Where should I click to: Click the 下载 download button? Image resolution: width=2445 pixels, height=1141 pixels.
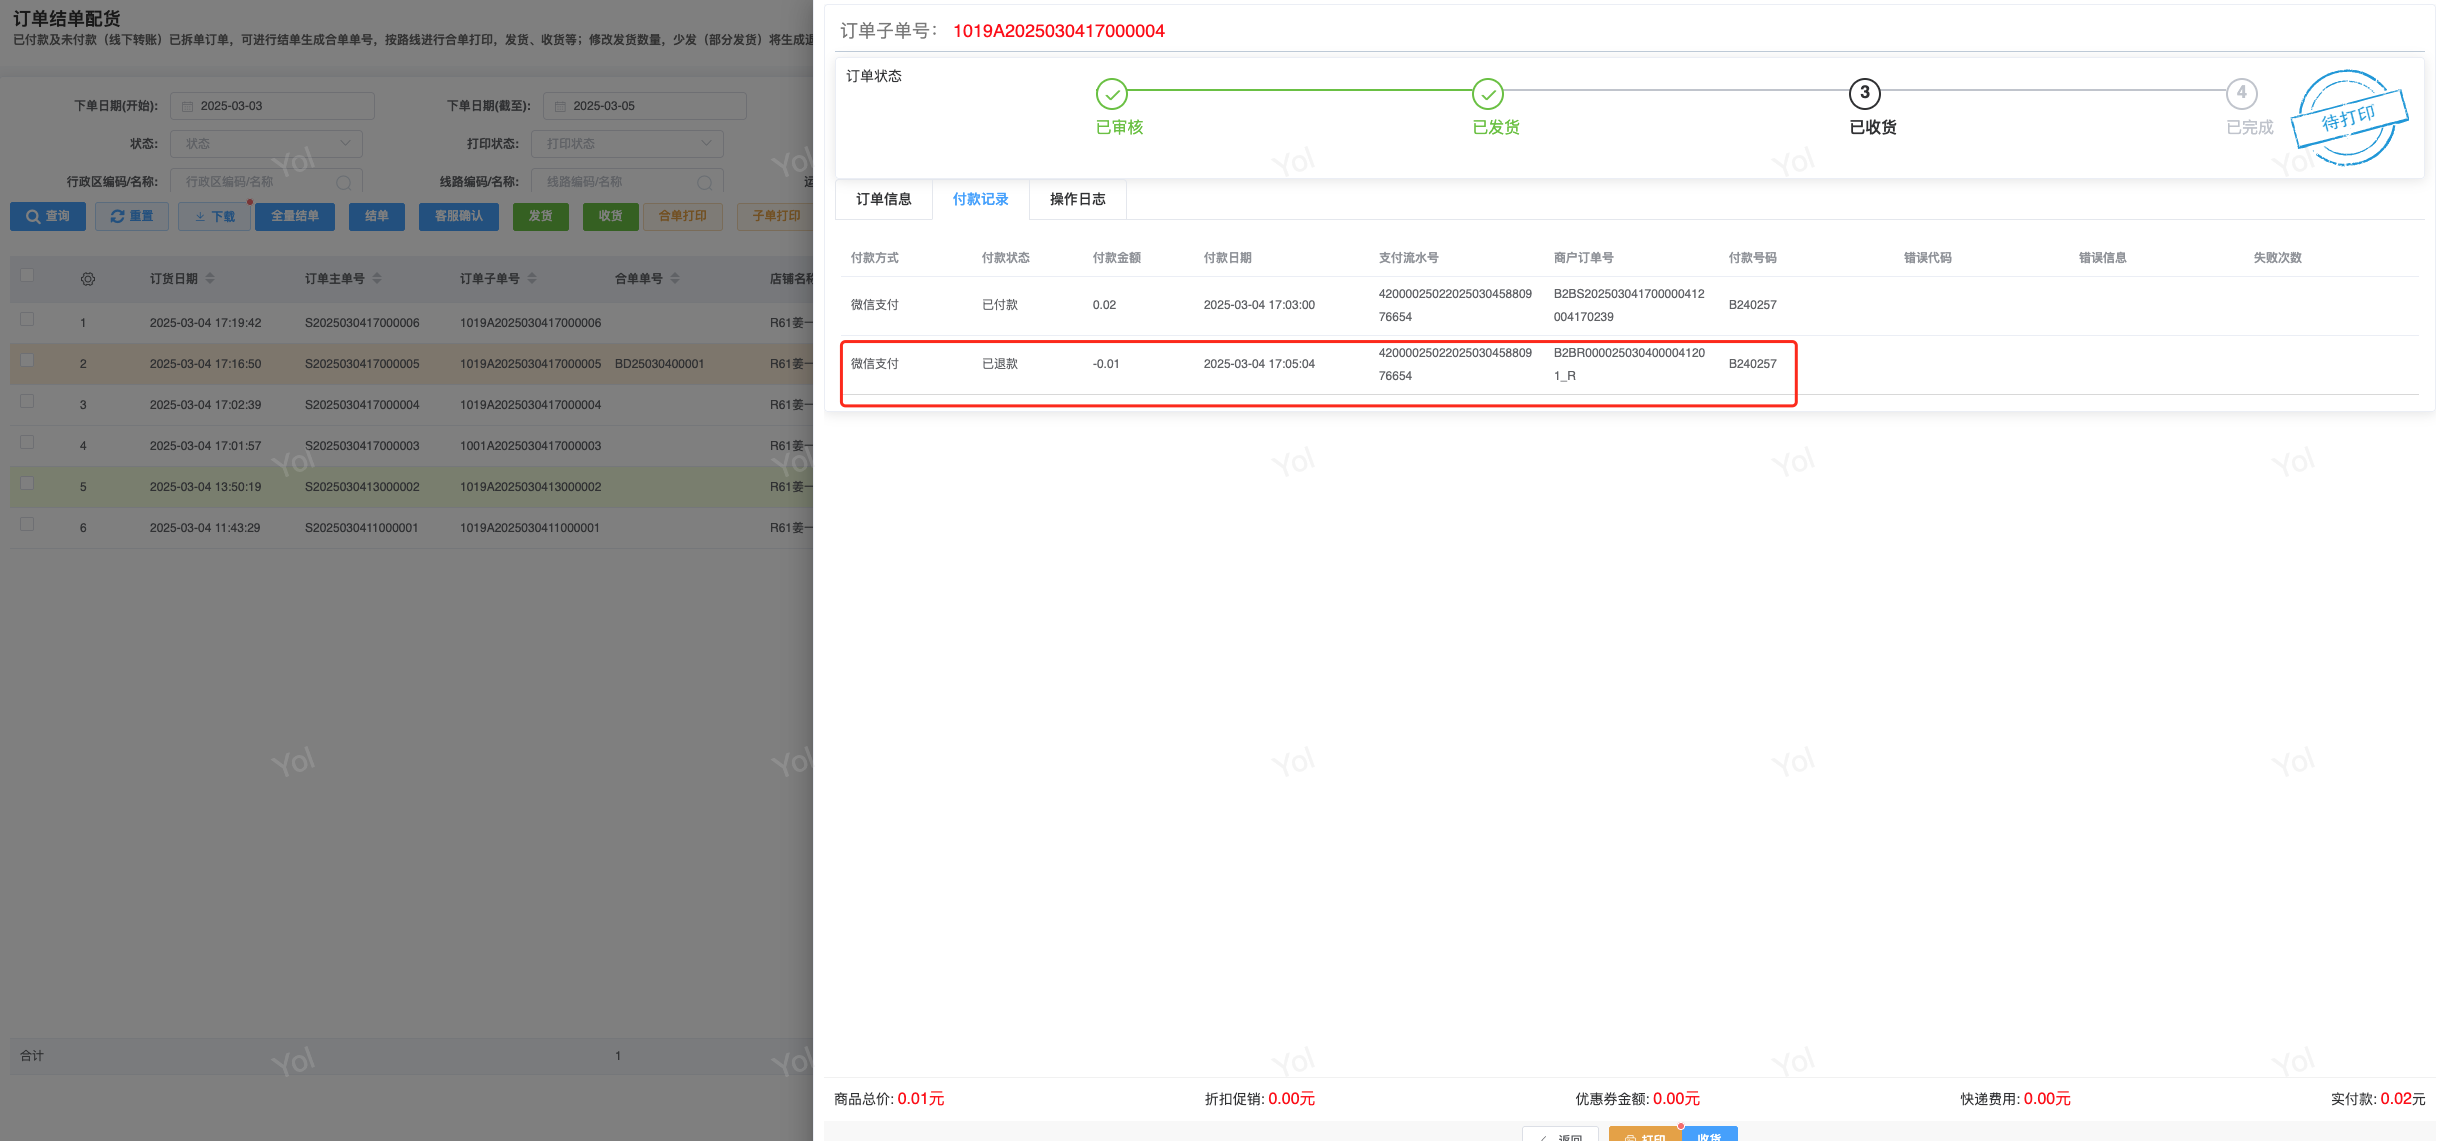point(214,216)
